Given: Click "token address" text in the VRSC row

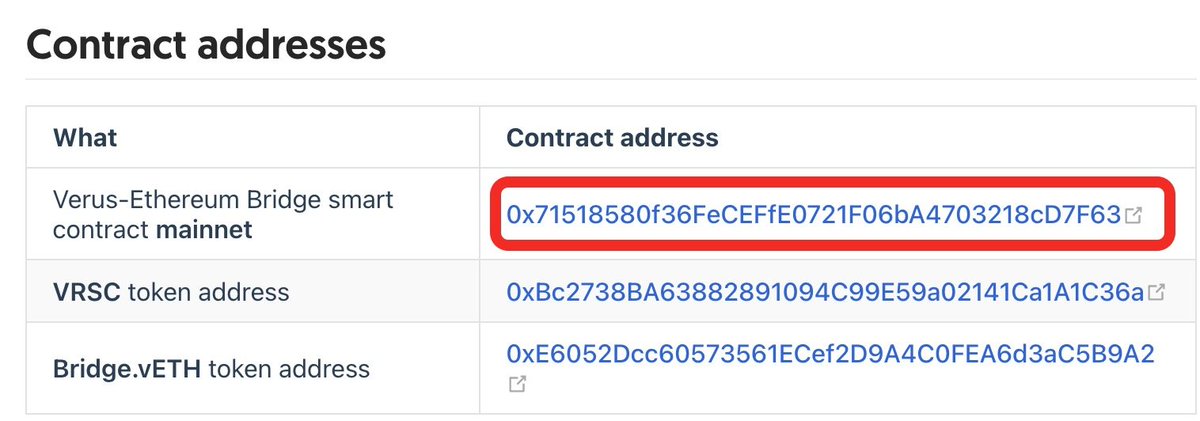Looking at the screenshot, I should (209, 292).
